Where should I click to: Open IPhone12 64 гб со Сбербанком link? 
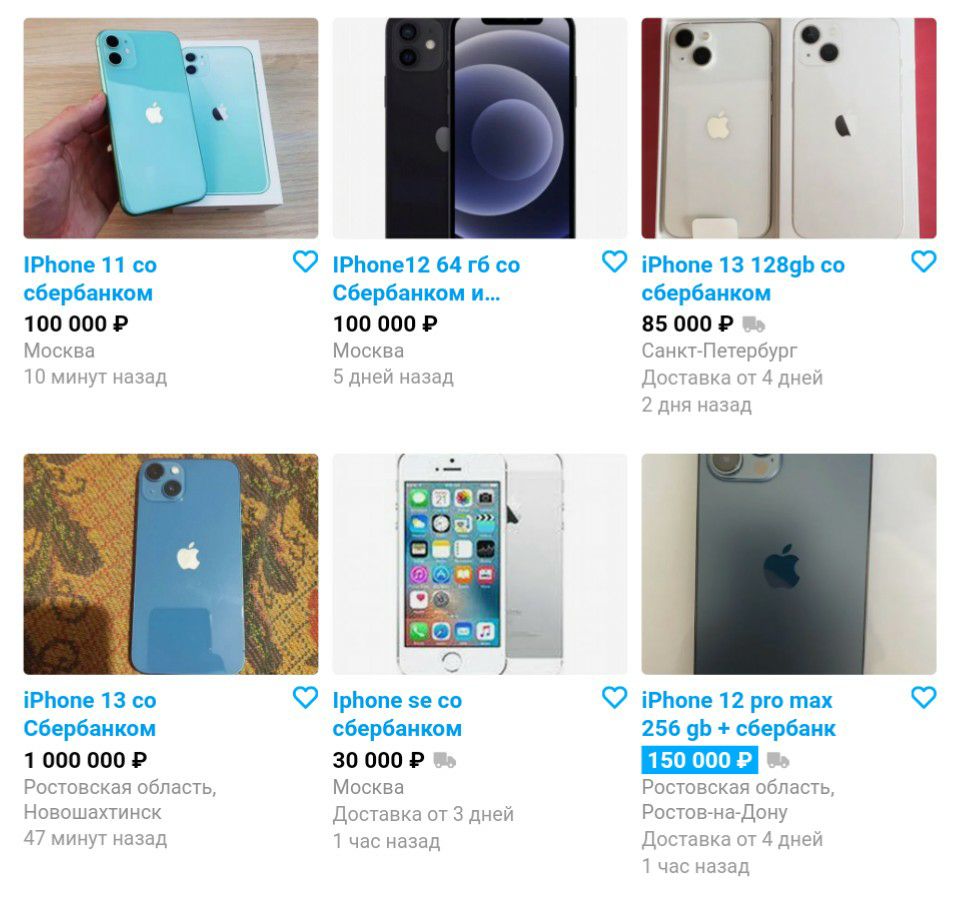[426, 279]
